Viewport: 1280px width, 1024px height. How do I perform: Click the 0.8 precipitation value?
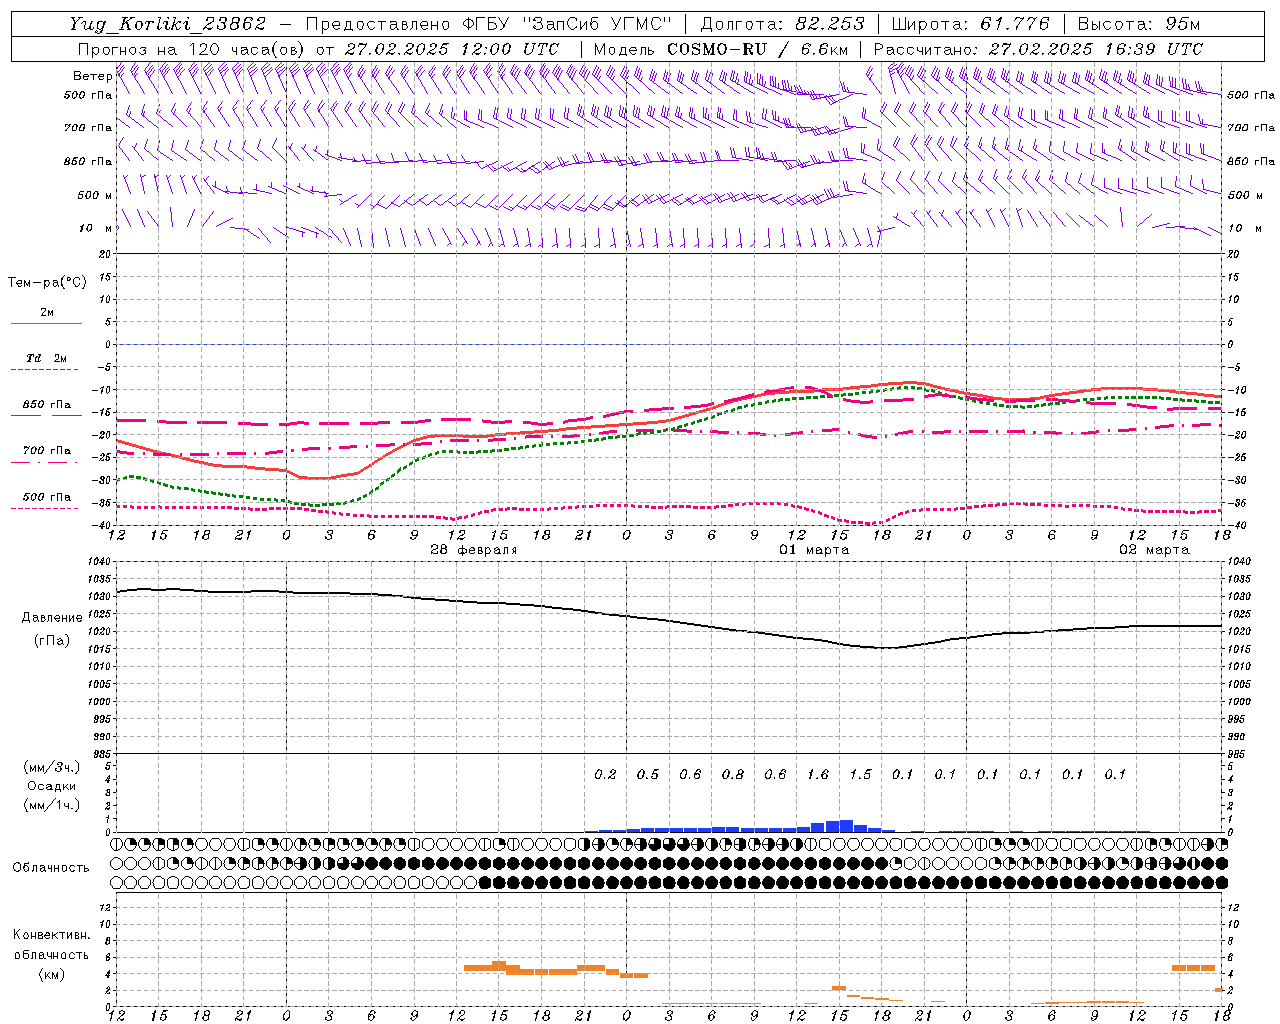click(x=733, y=774)
